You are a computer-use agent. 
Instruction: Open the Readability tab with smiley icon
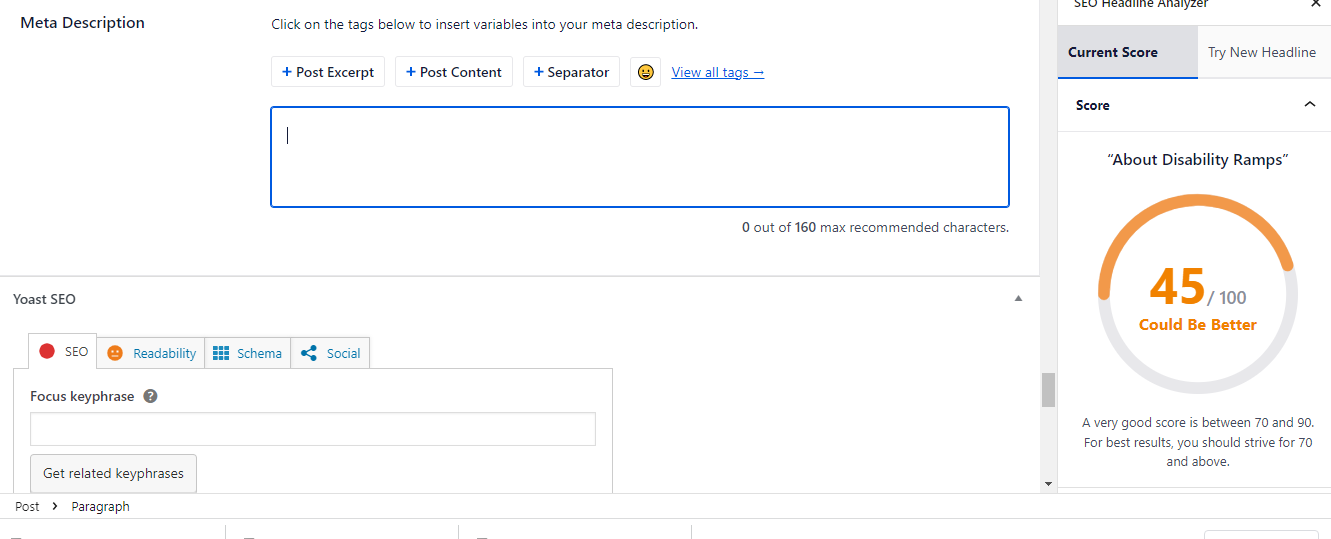tap(151, 353)
